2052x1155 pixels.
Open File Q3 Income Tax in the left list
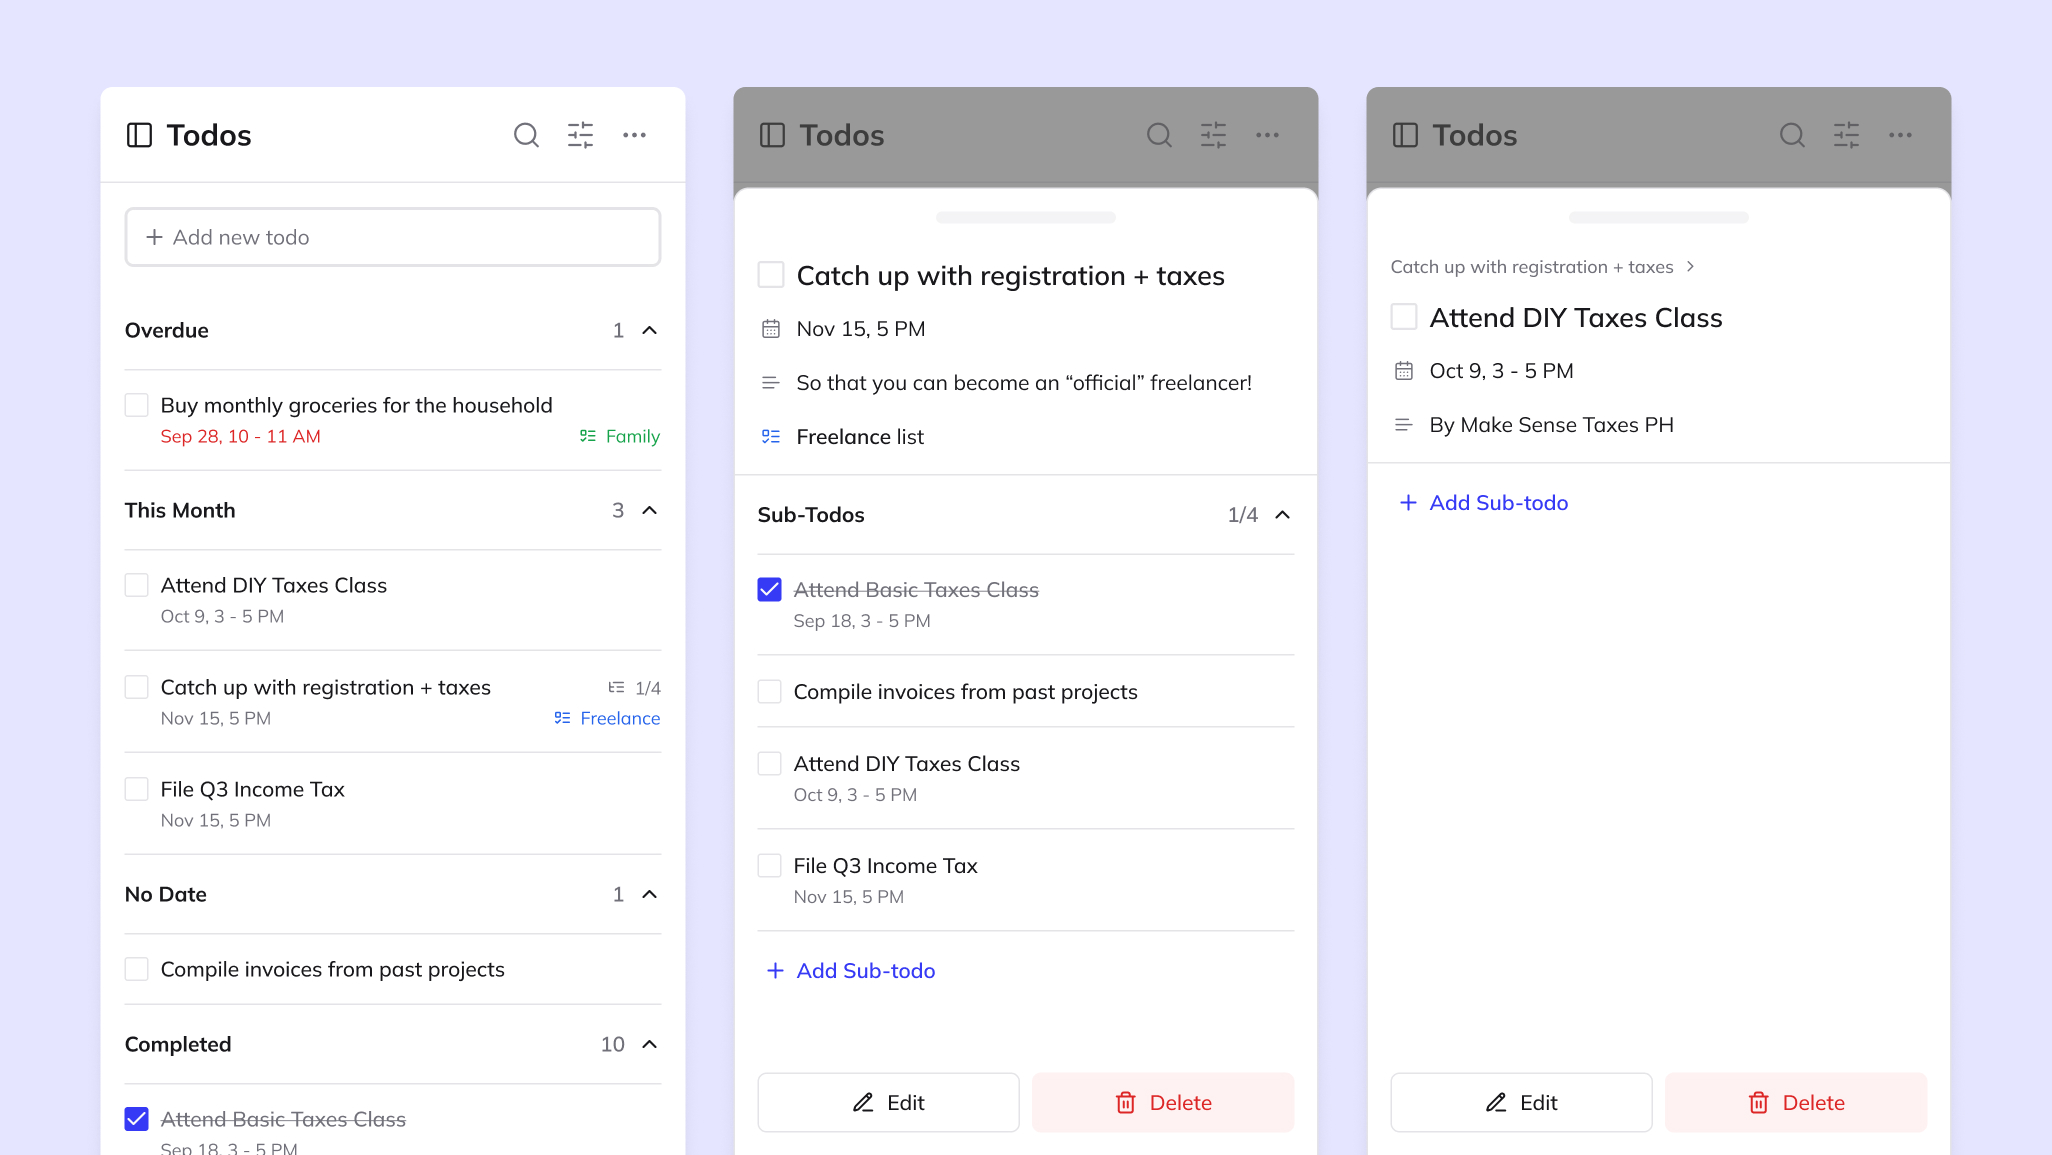pos(252,790)
